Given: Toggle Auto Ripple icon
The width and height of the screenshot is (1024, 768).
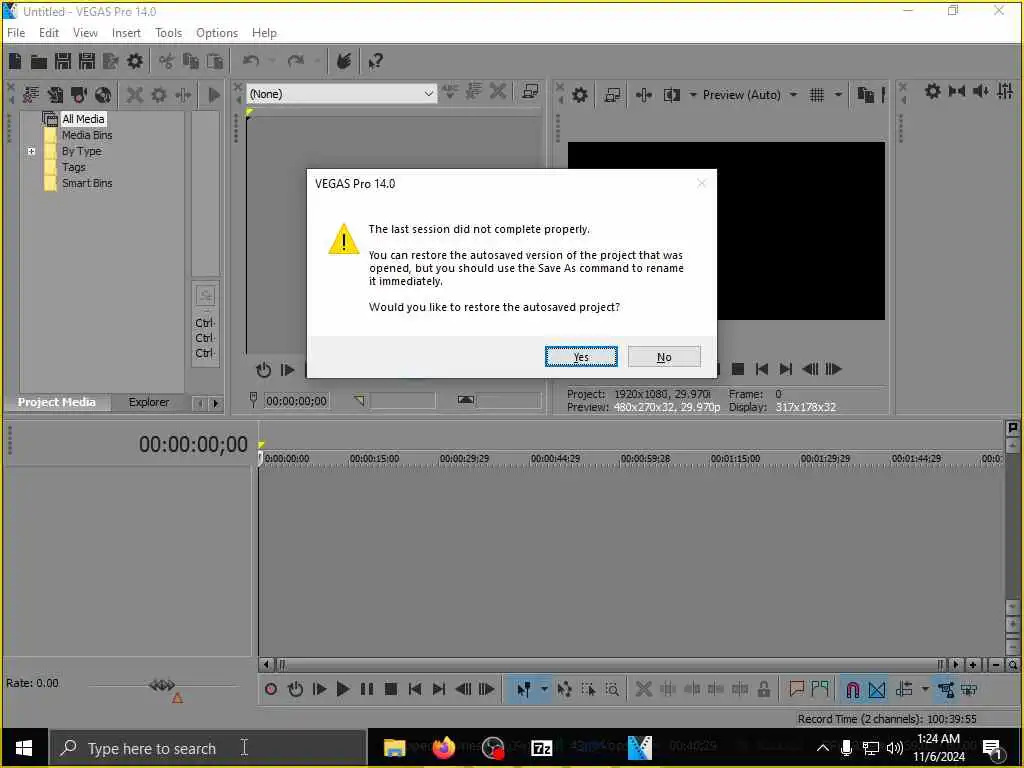Looking at the screenshot, I should click(904, 689).
